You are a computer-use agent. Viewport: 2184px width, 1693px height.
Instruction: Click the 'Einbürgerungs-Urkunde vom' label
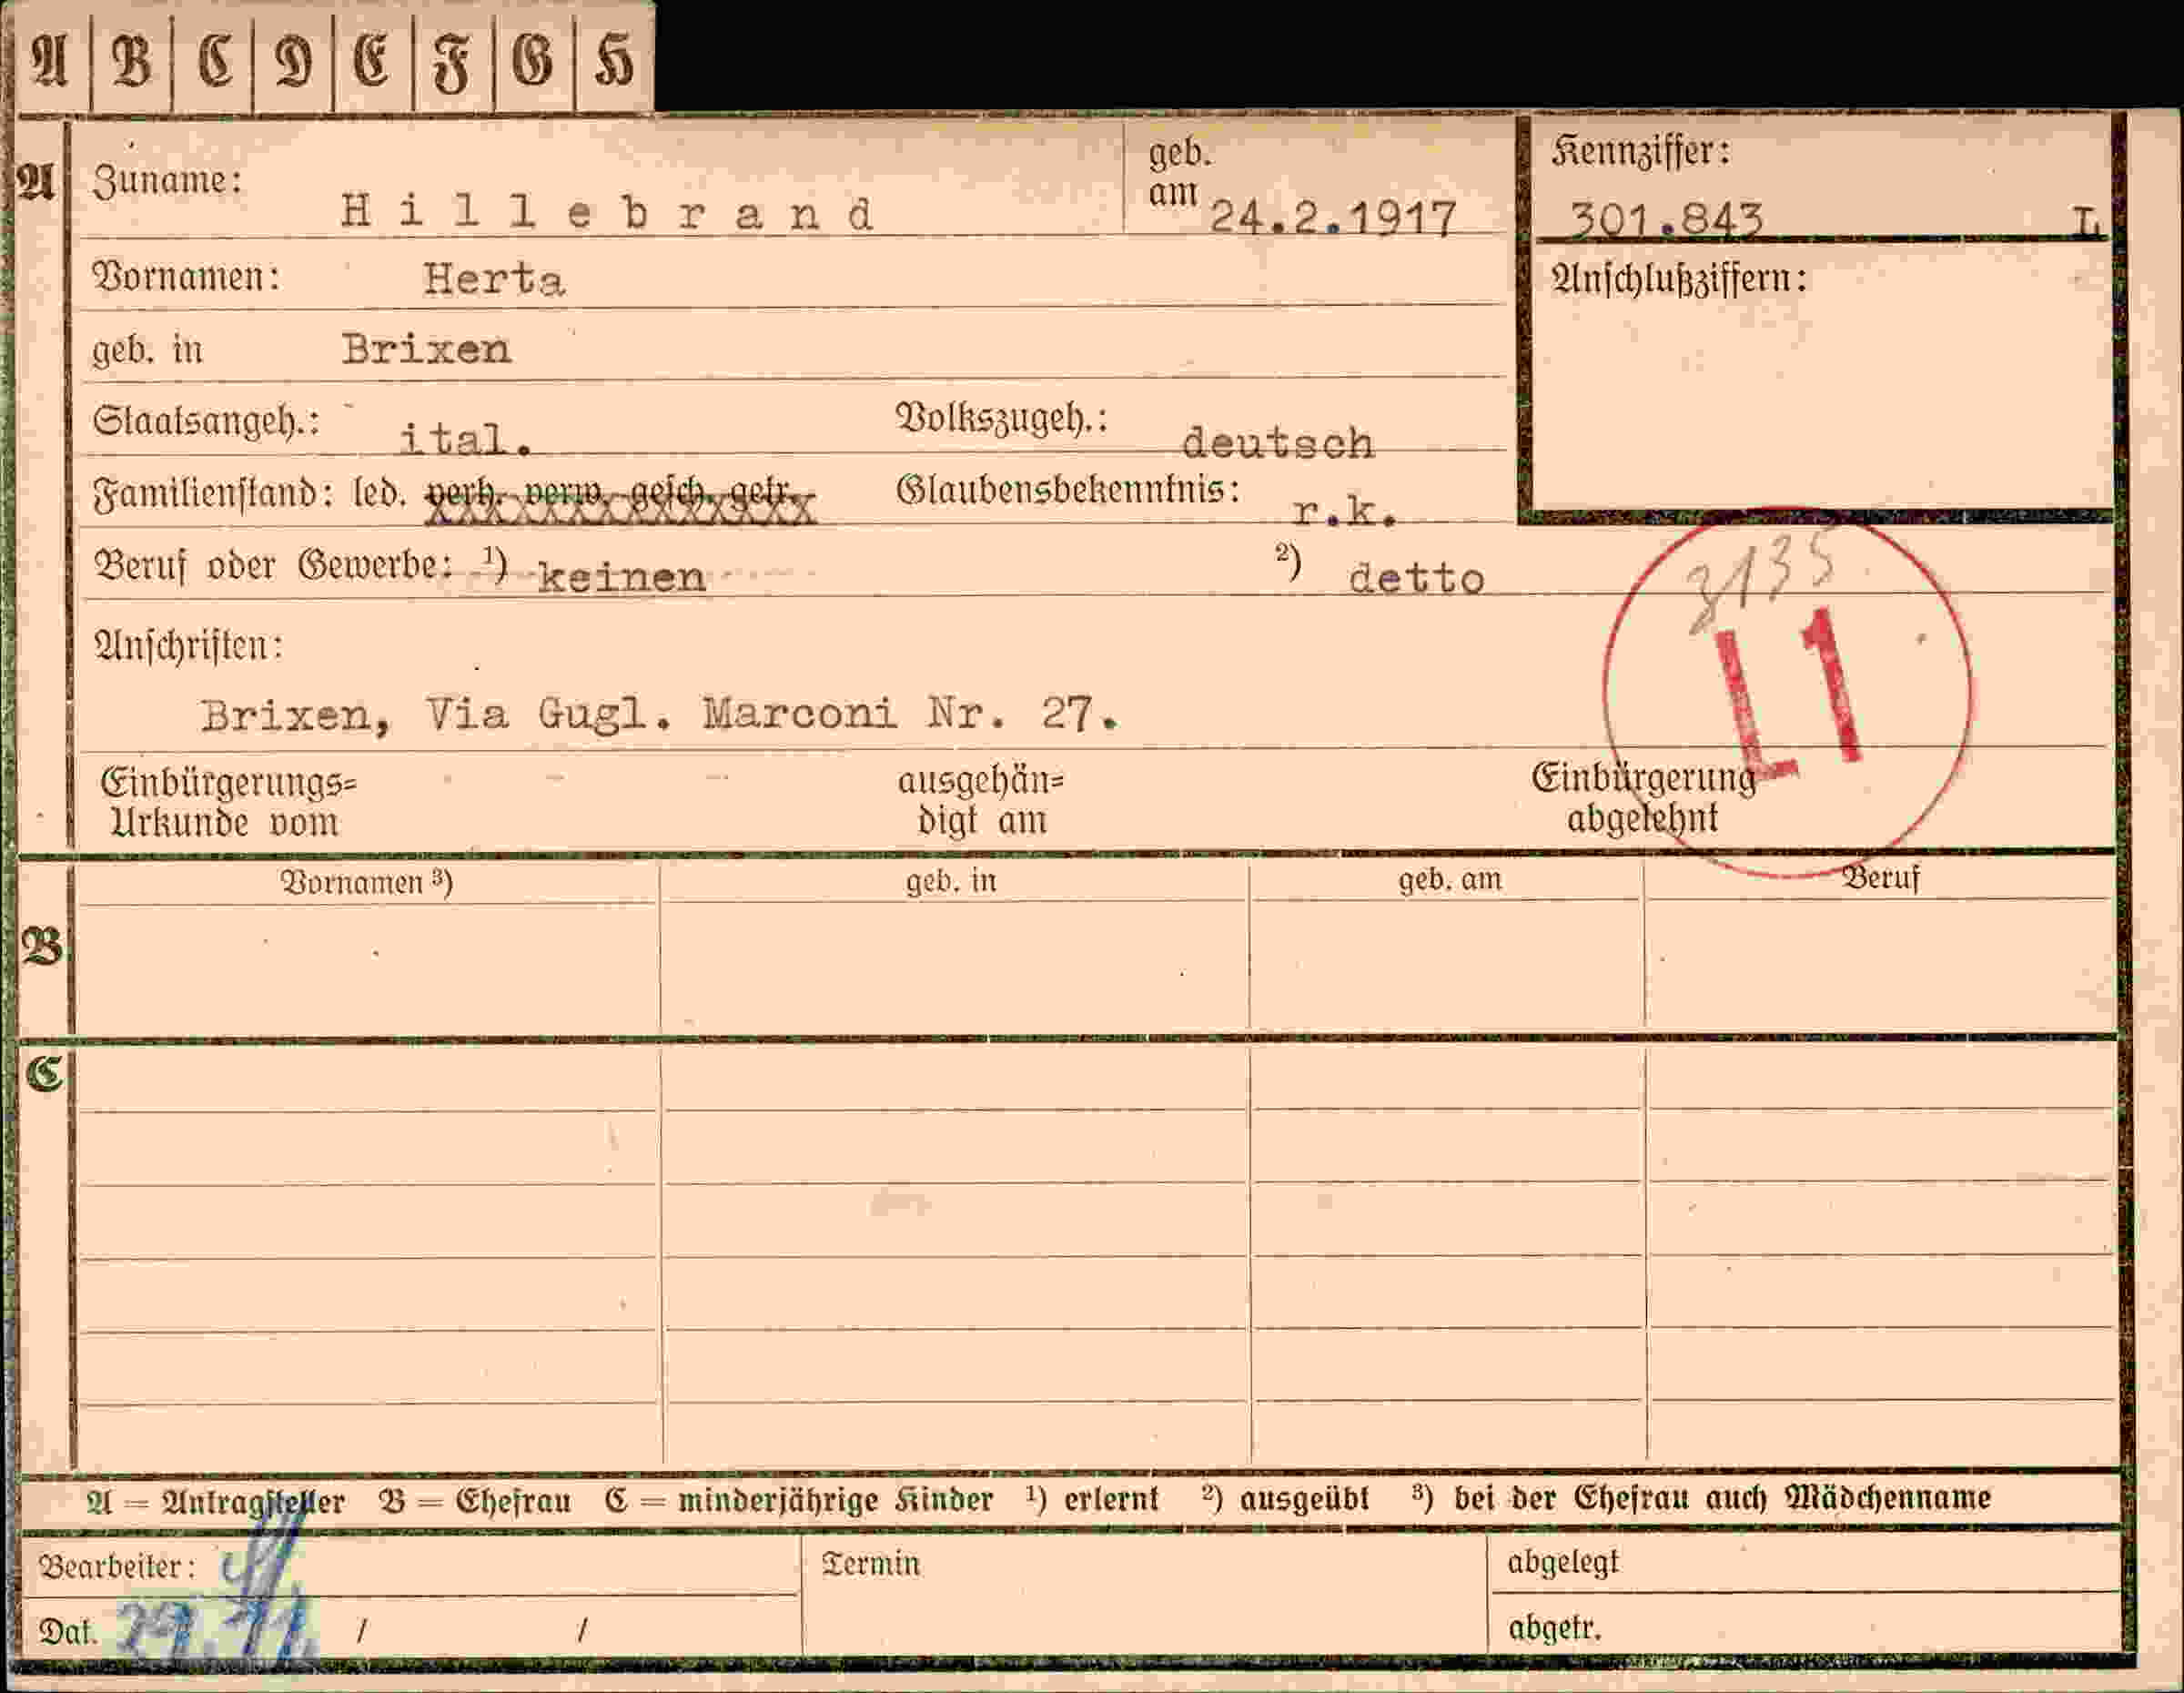(x=228, y=802)
